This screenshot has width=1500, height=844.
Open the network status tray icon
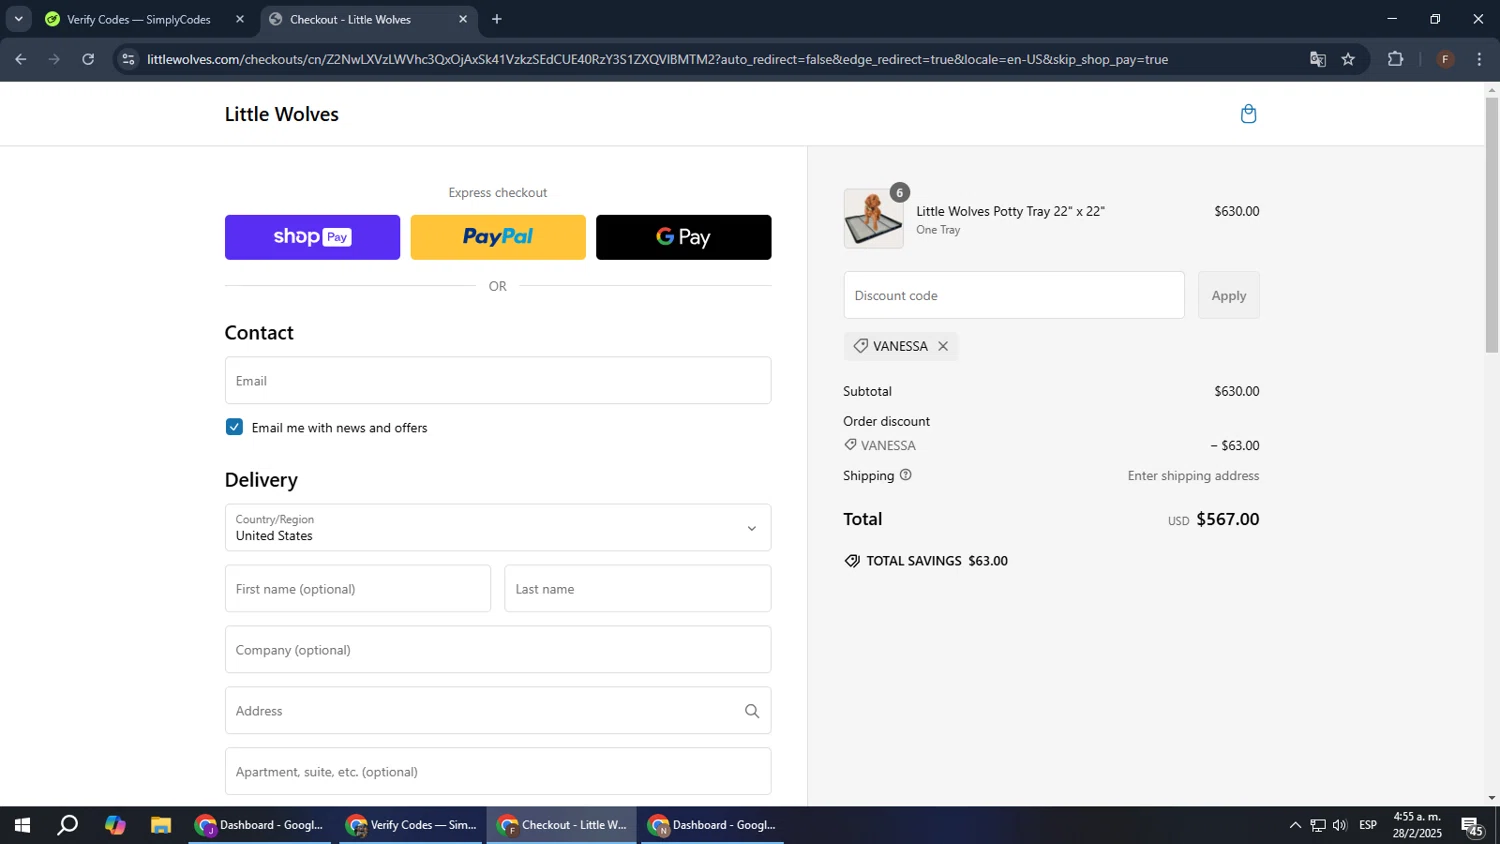point(1318,825)
